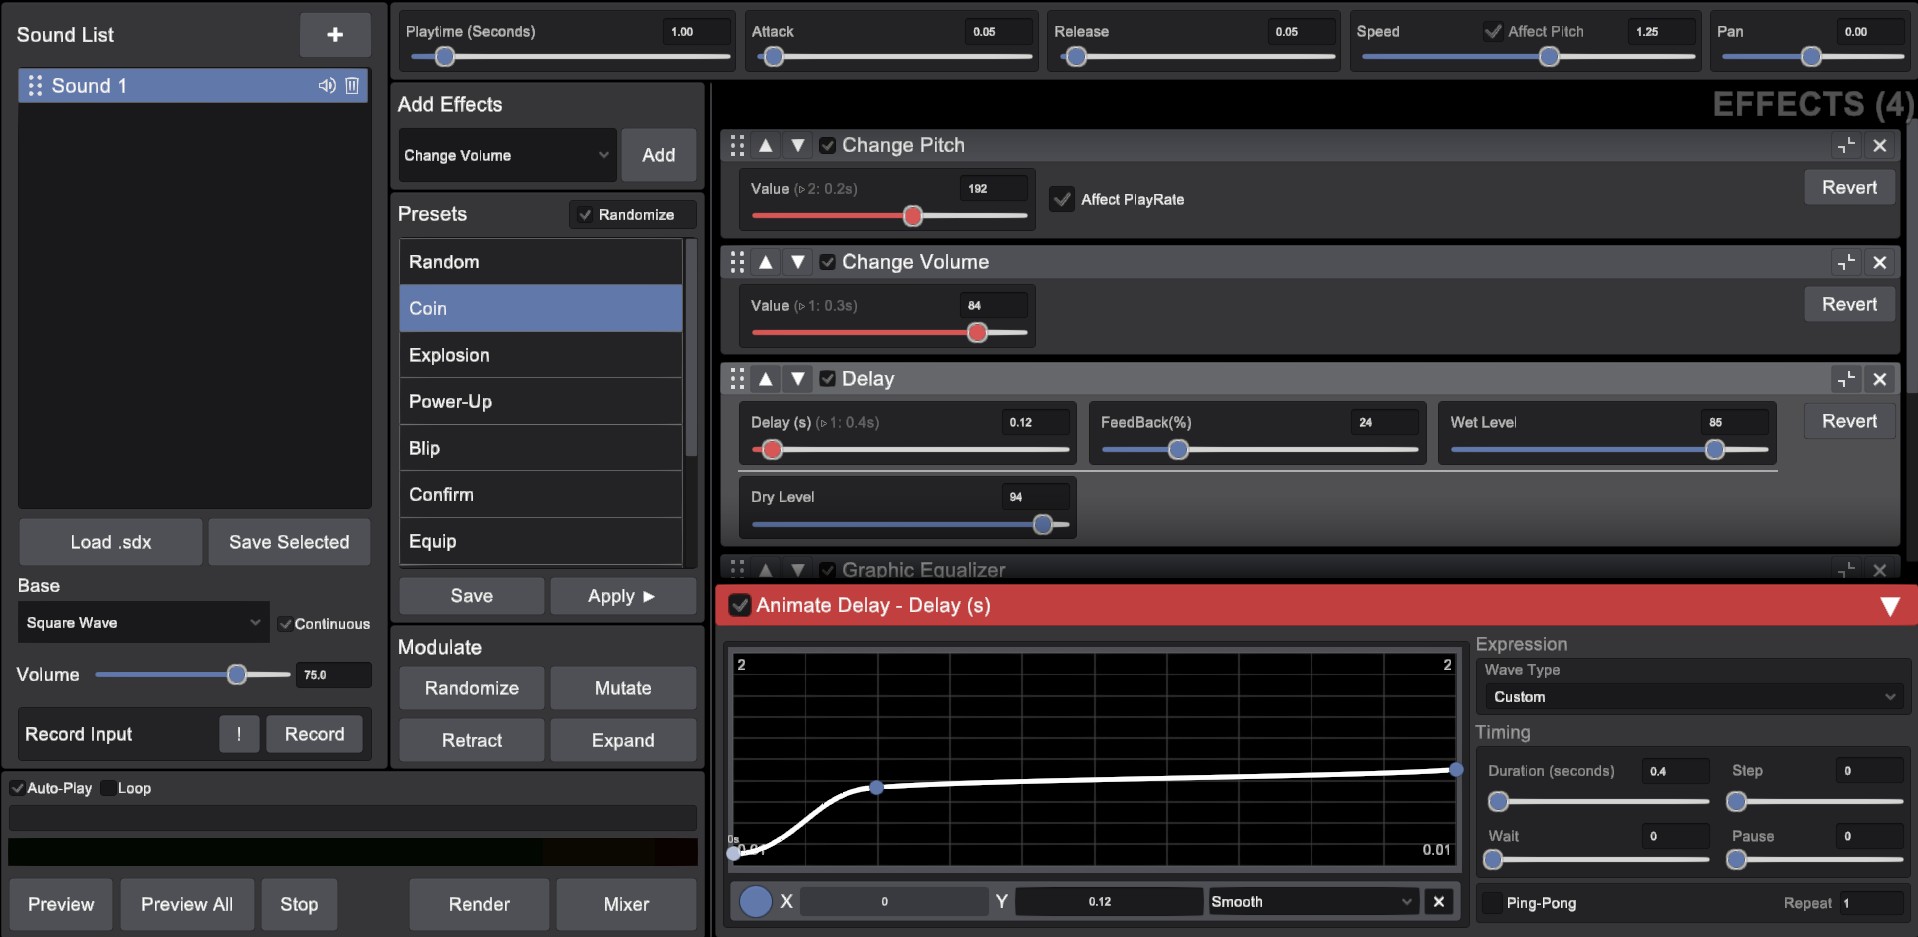This screenshot has width=1918, height=937.
Task: Select the Random preset
Action: [540, 262]
